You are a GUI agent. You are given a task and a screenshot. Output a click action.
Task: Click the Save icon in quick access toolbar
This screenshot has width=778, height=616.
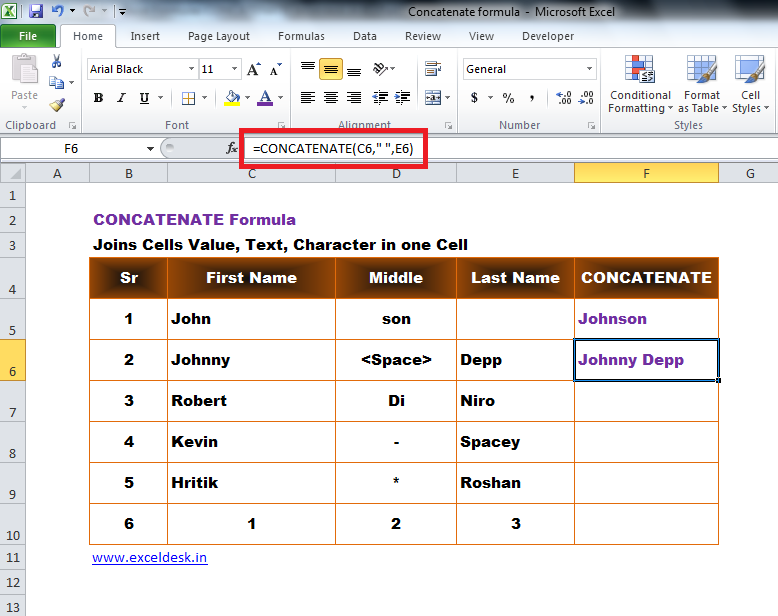[36, 11]
